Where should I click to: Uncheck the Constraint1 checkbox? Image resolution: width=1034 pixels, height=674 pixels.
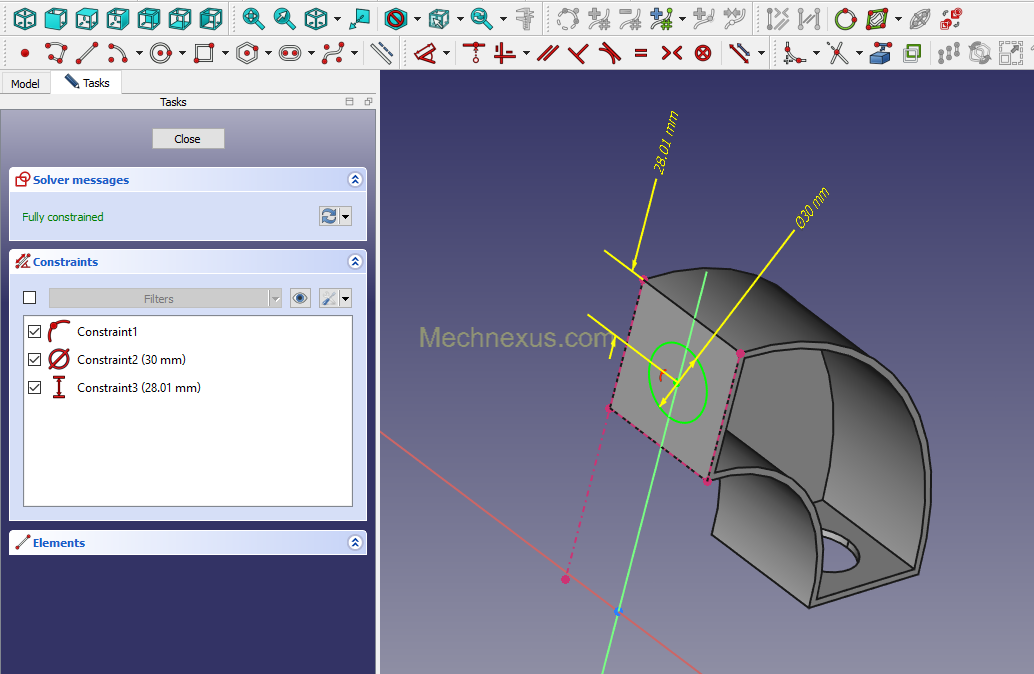[35, 332]
